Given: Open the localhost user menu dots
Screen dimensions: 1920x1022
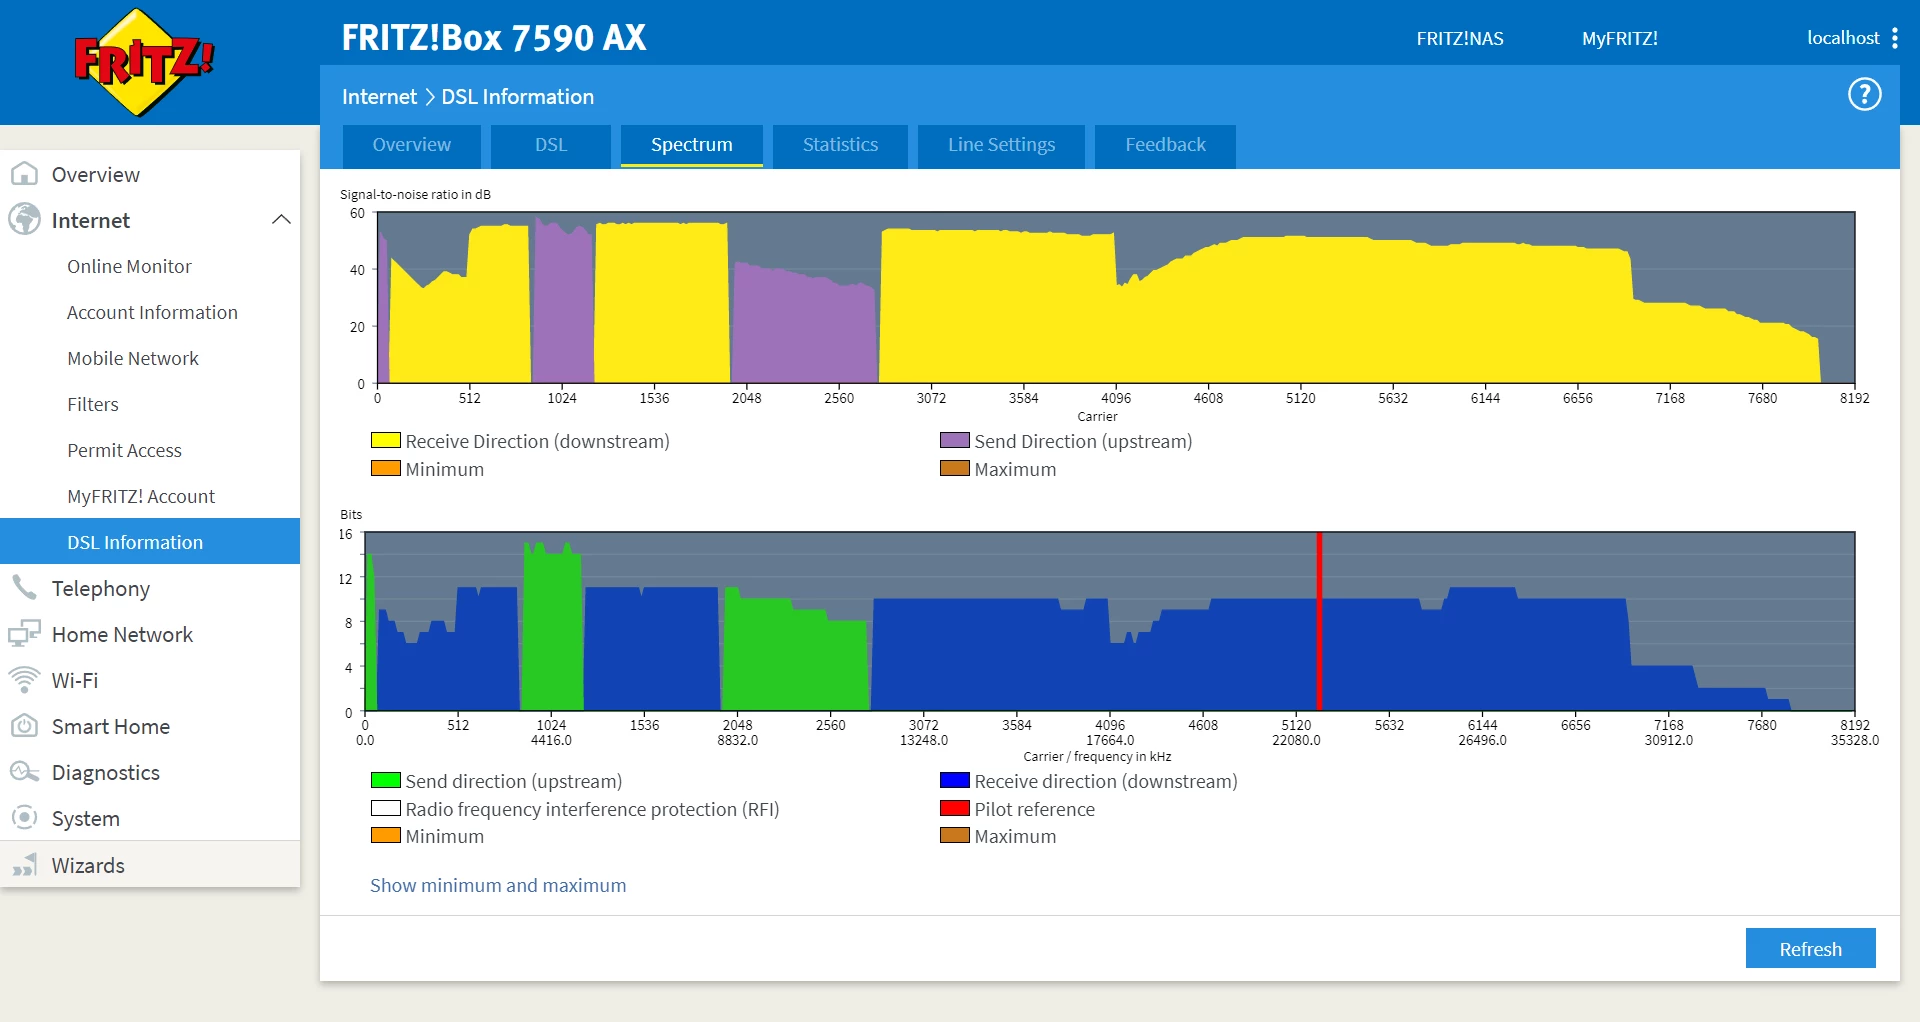Looking at the screenshot, I should click(1895, 38).
